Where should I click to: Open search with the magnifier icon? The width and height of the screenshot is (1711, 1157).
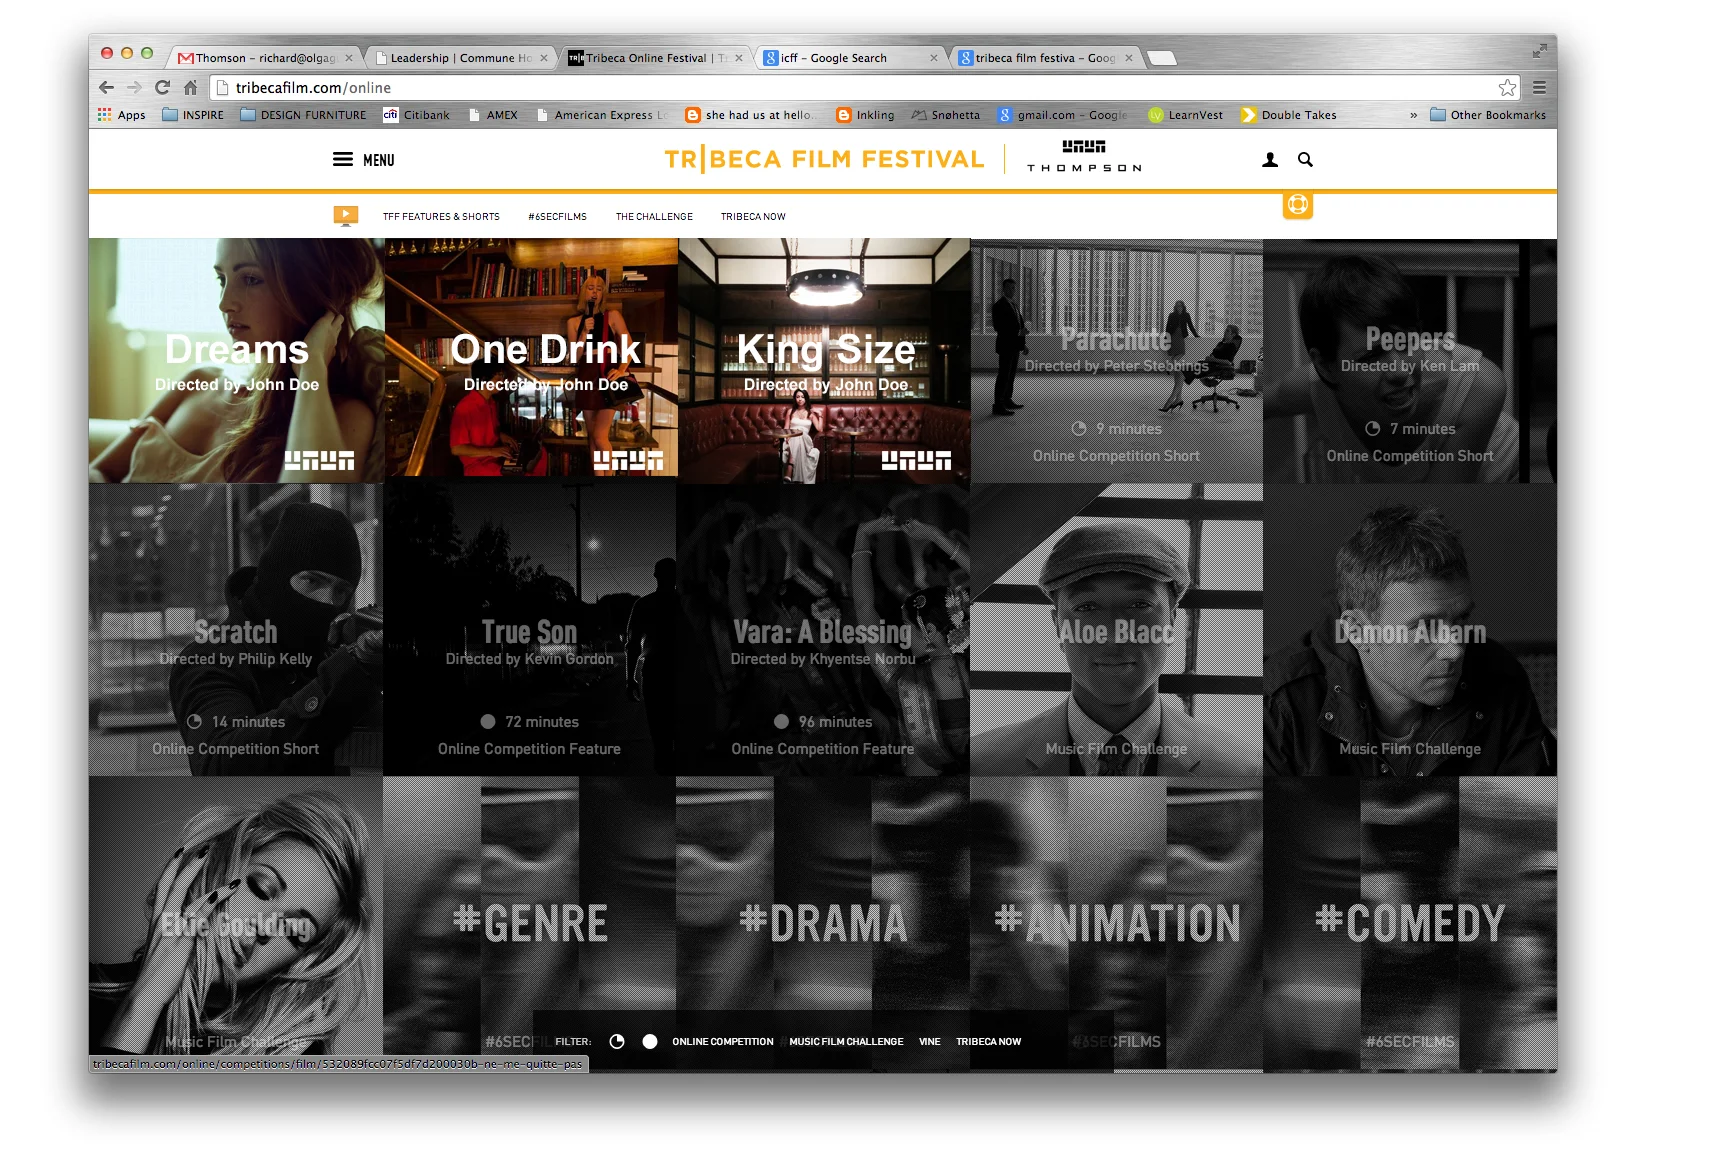tap(1305, 159)
